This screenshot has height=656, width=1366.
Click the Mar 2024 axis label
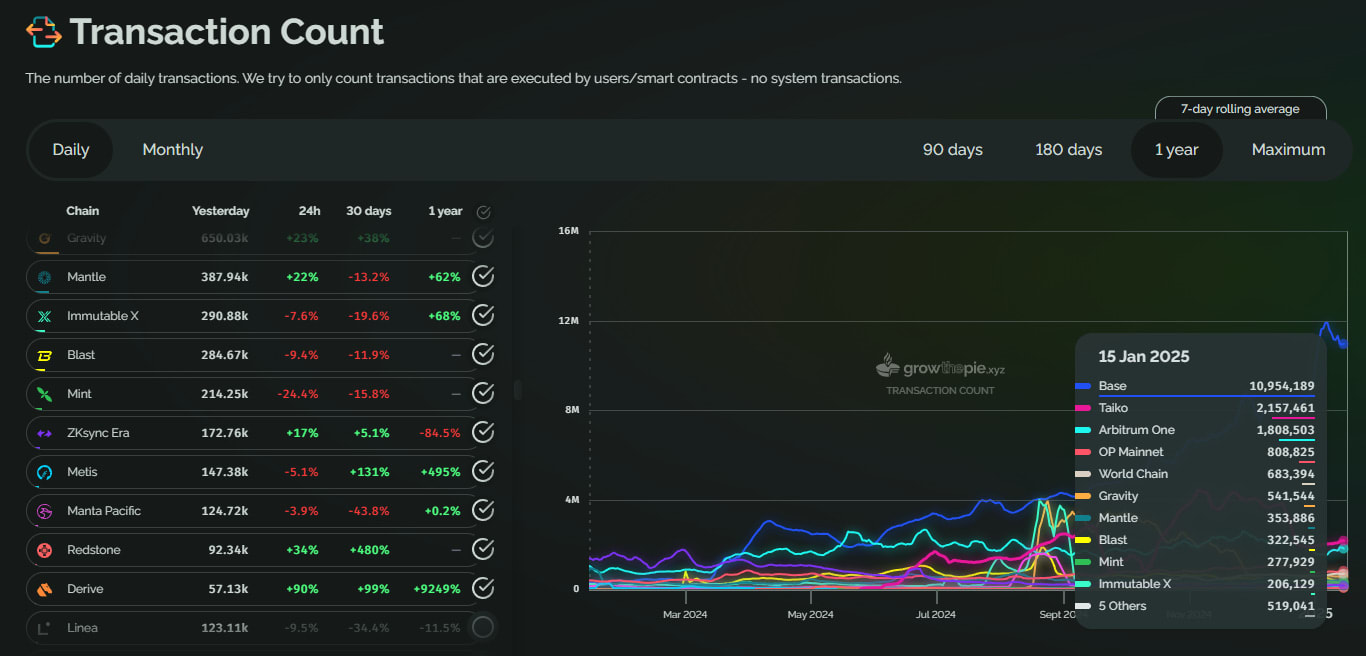point(685,614)
